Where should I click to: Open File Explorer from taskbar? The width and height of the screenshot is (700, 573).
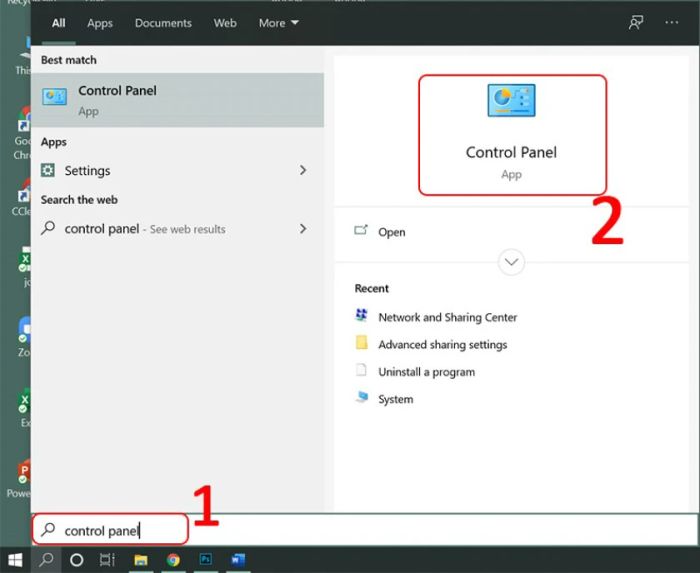[x=141, y=560]
